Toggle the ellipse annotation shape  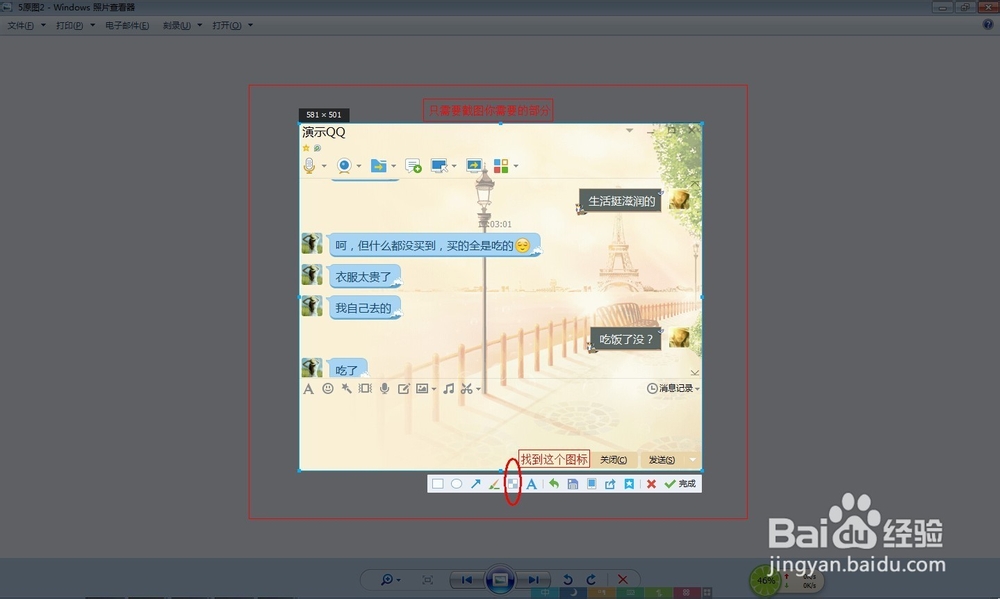(x=456, y=483)
